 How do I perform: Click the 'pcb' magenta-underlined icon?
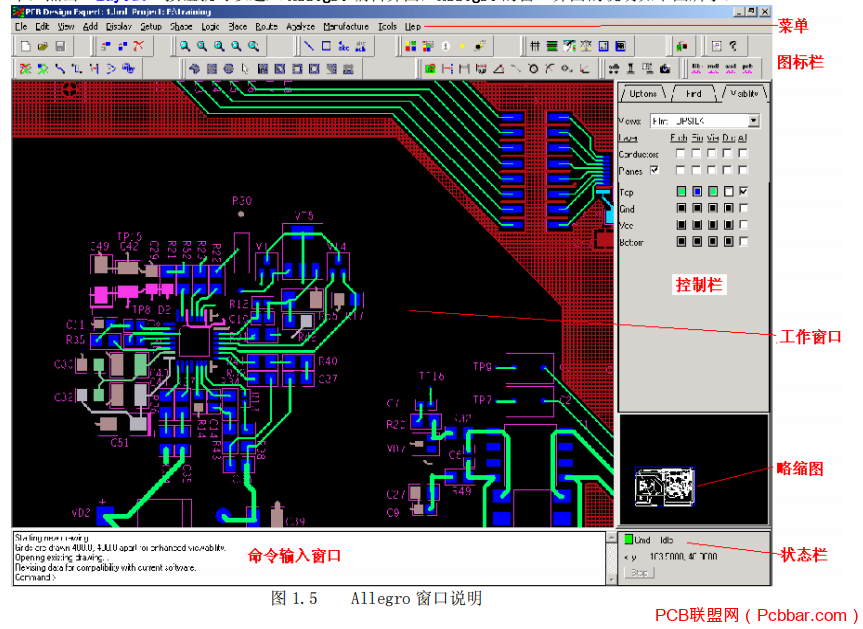click(747, 69)
